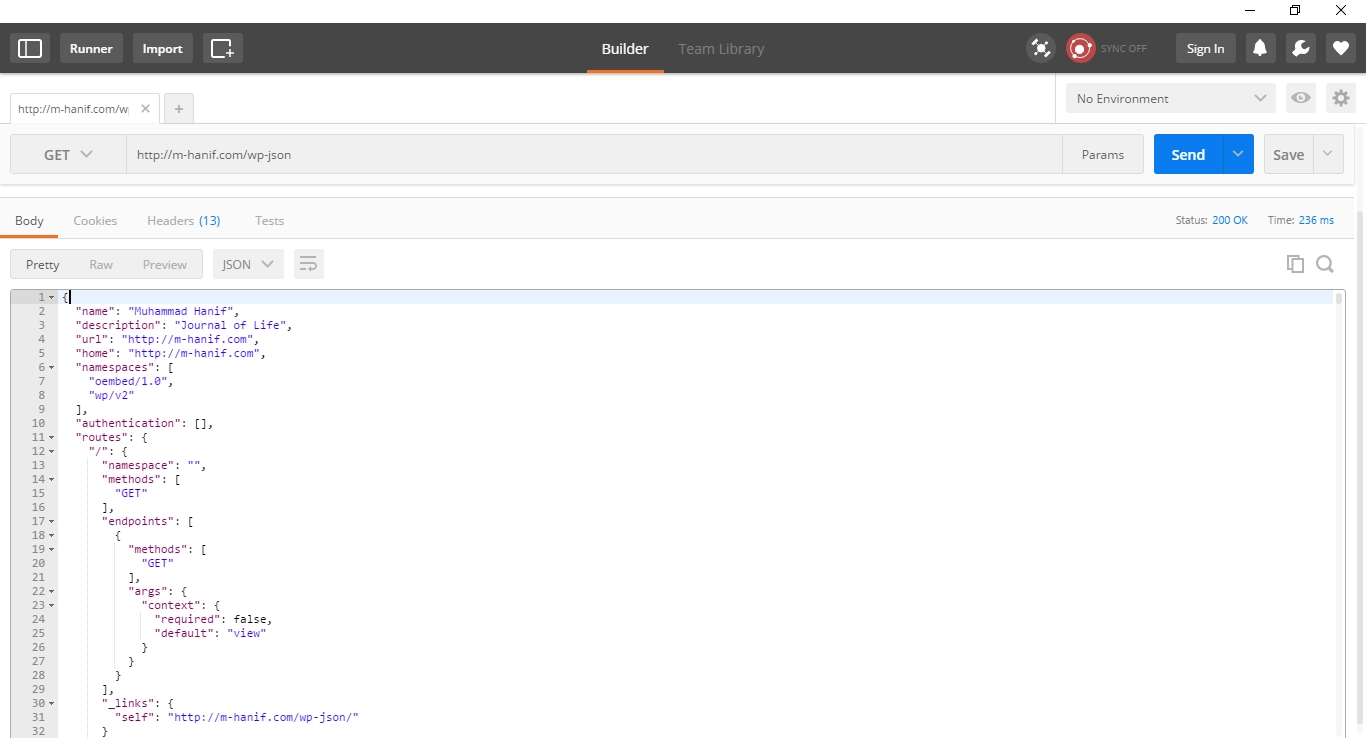Send the request
Screen dimensions: 1366x738
click(x=1188, y=155)
